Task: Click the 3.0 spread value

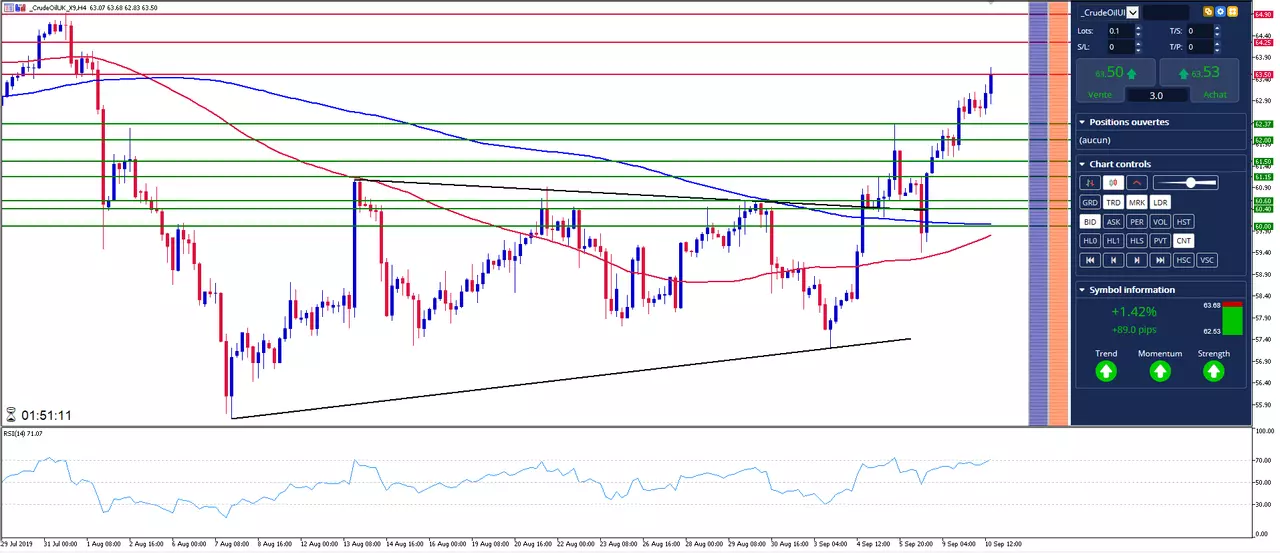Action: click(x=1157, y=95)
